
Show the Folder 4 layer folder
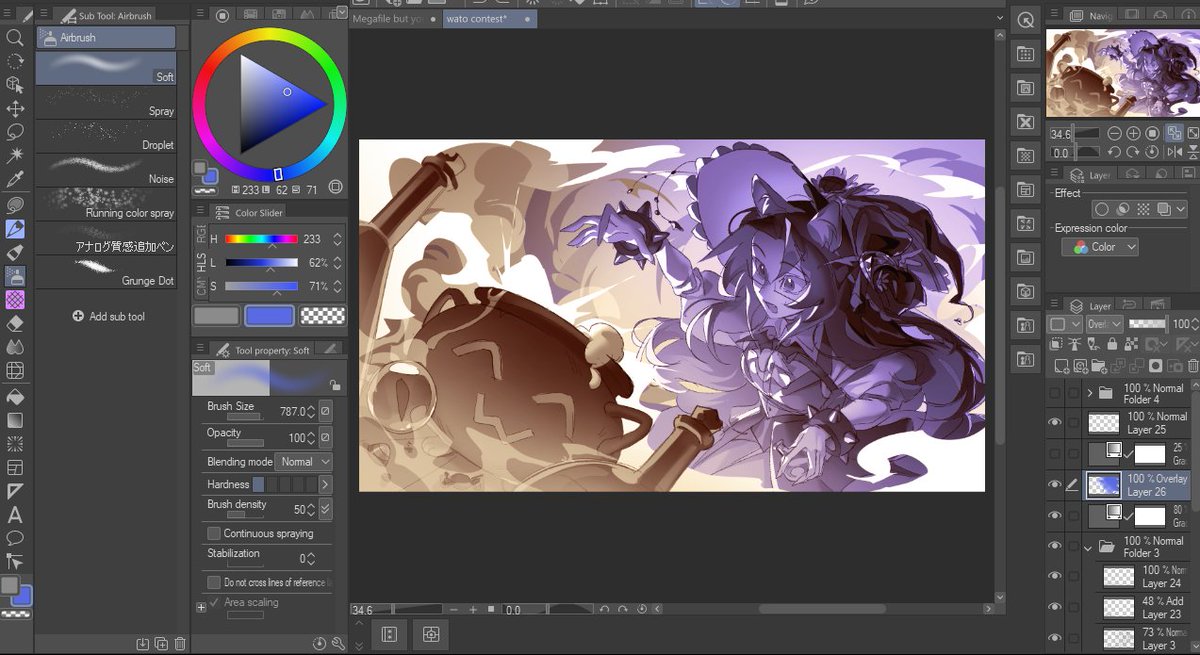click(1054, 393)
